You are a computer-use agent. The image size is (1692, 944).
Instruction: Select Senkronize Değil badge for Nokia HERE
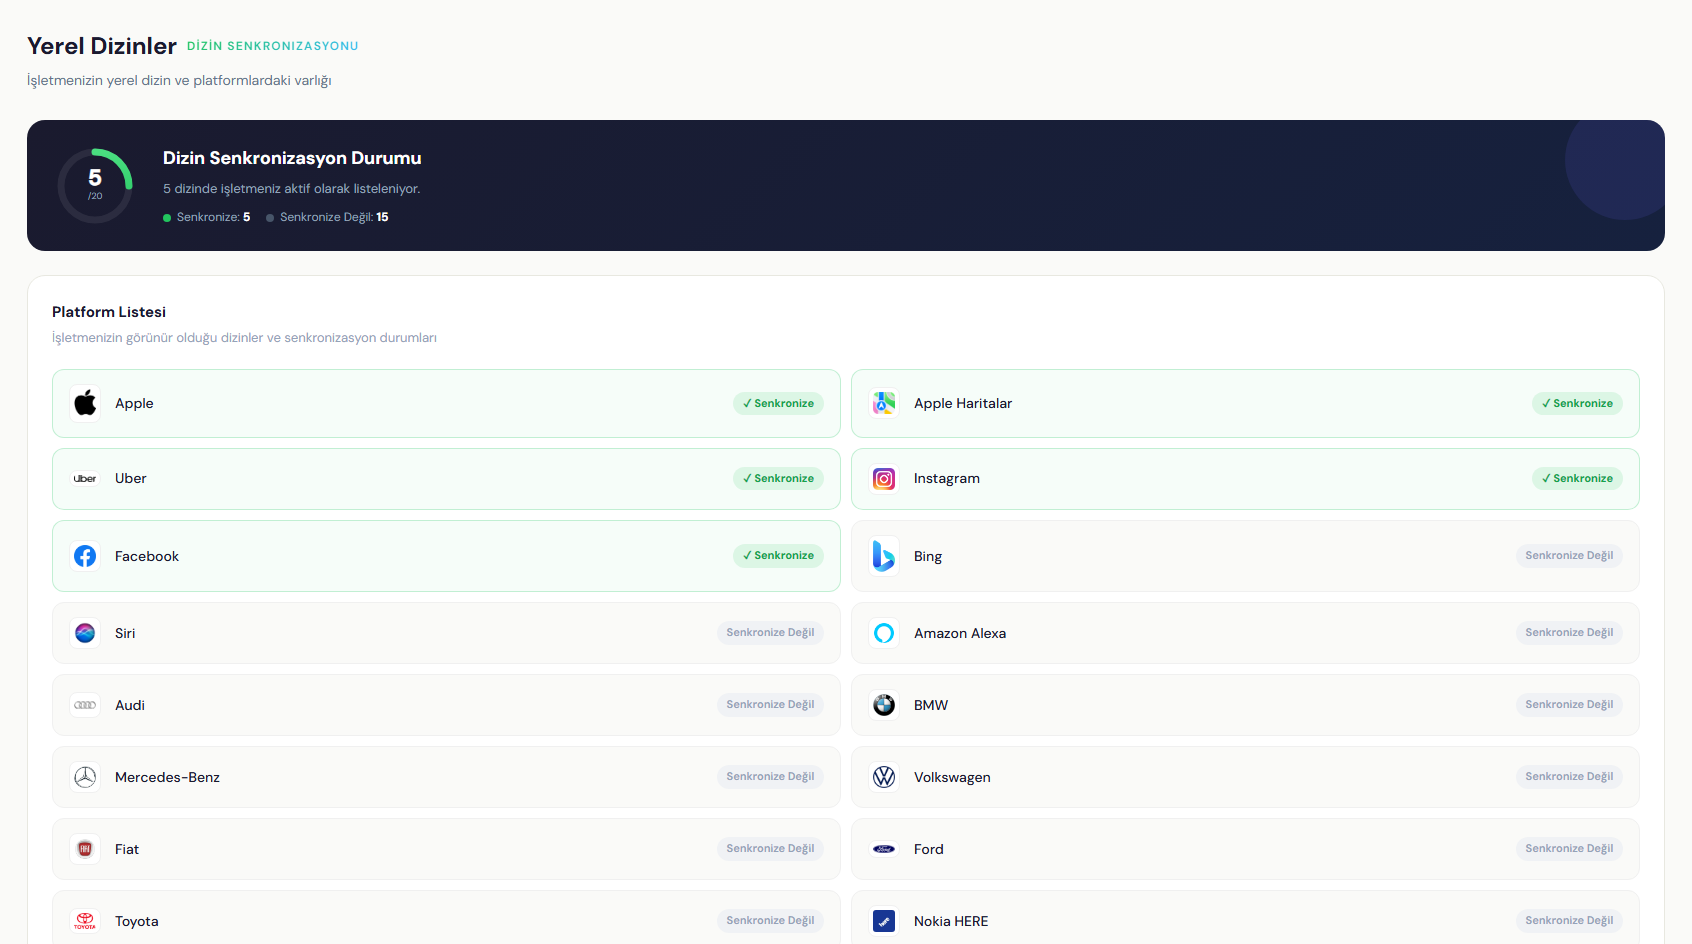pos(1569,920)
